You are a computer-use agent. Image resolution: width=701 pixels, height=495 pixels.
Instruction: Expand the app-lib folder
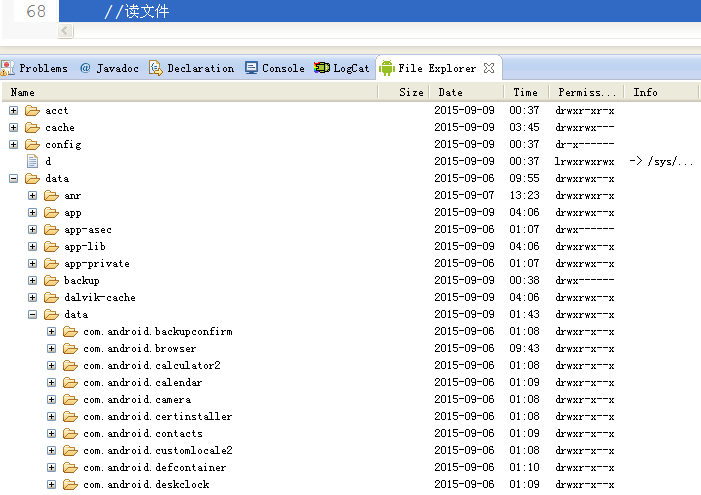32,246
